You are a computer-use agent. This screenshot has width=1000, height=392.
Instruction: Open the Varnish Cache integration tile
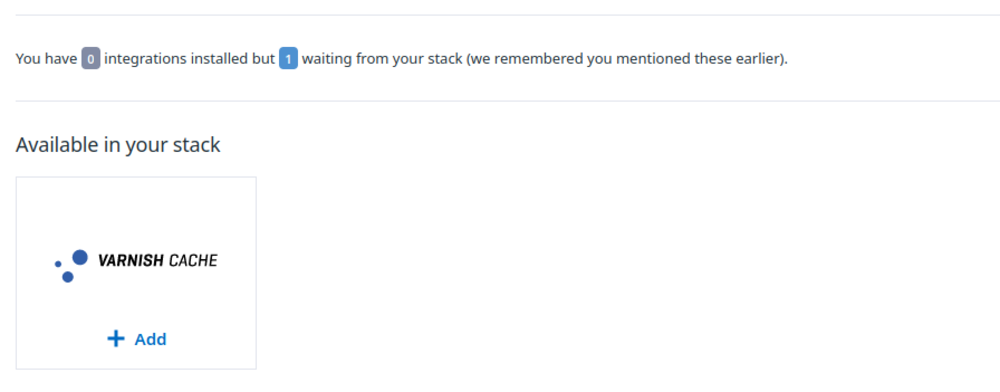(x=136, y=273)
